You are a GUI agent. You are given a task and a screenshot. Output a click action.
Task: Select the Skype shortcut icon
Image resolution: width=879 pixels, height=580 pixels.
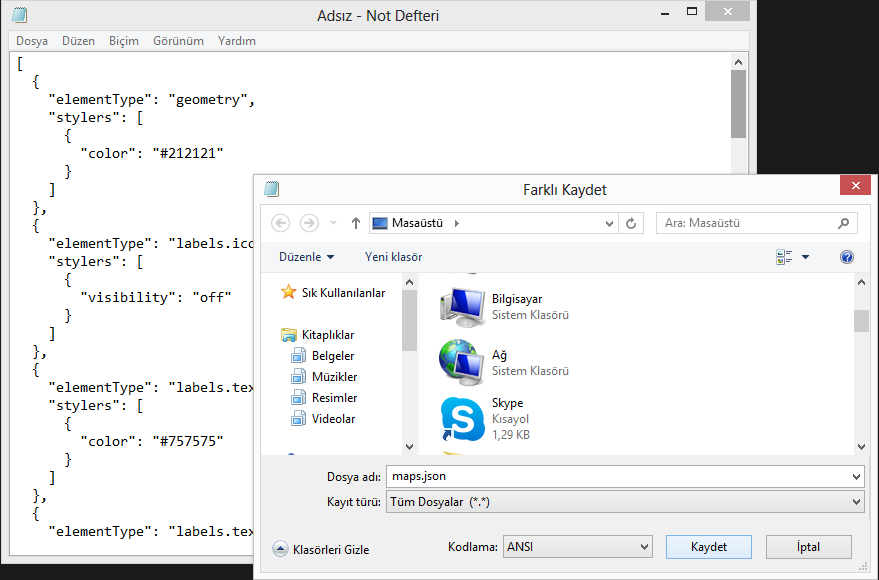(x=462, y=419)
